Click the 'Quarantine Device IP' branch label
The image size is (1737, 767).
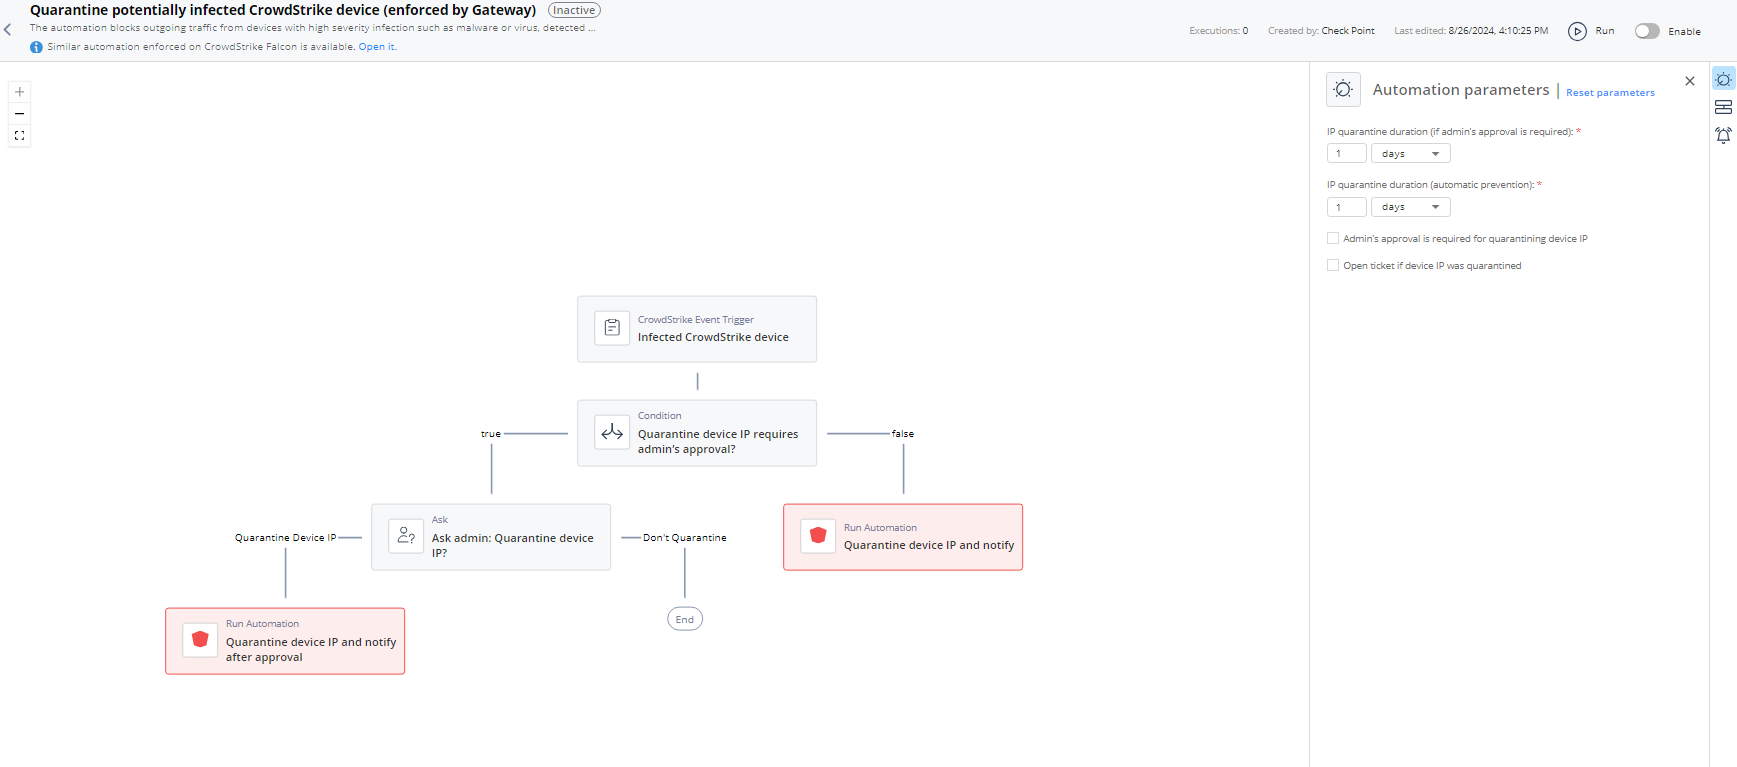pyautogui.click(x=286, y=538)
